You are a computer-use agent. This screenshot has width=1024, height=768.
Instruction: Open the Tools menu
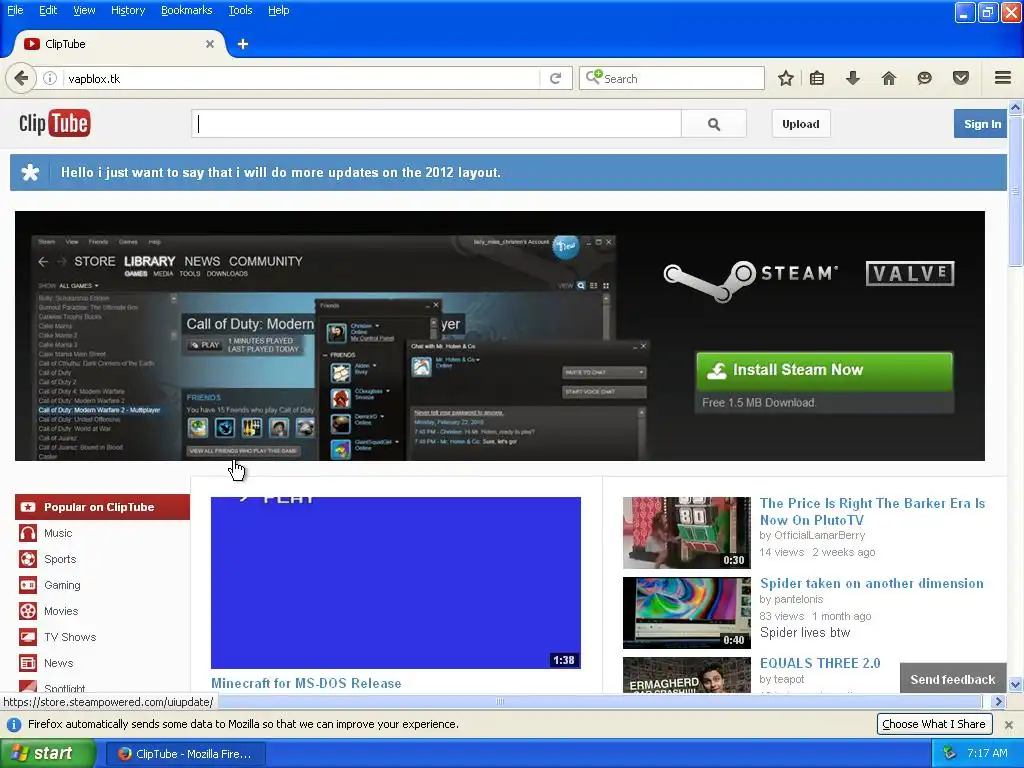tap(240, 10)
